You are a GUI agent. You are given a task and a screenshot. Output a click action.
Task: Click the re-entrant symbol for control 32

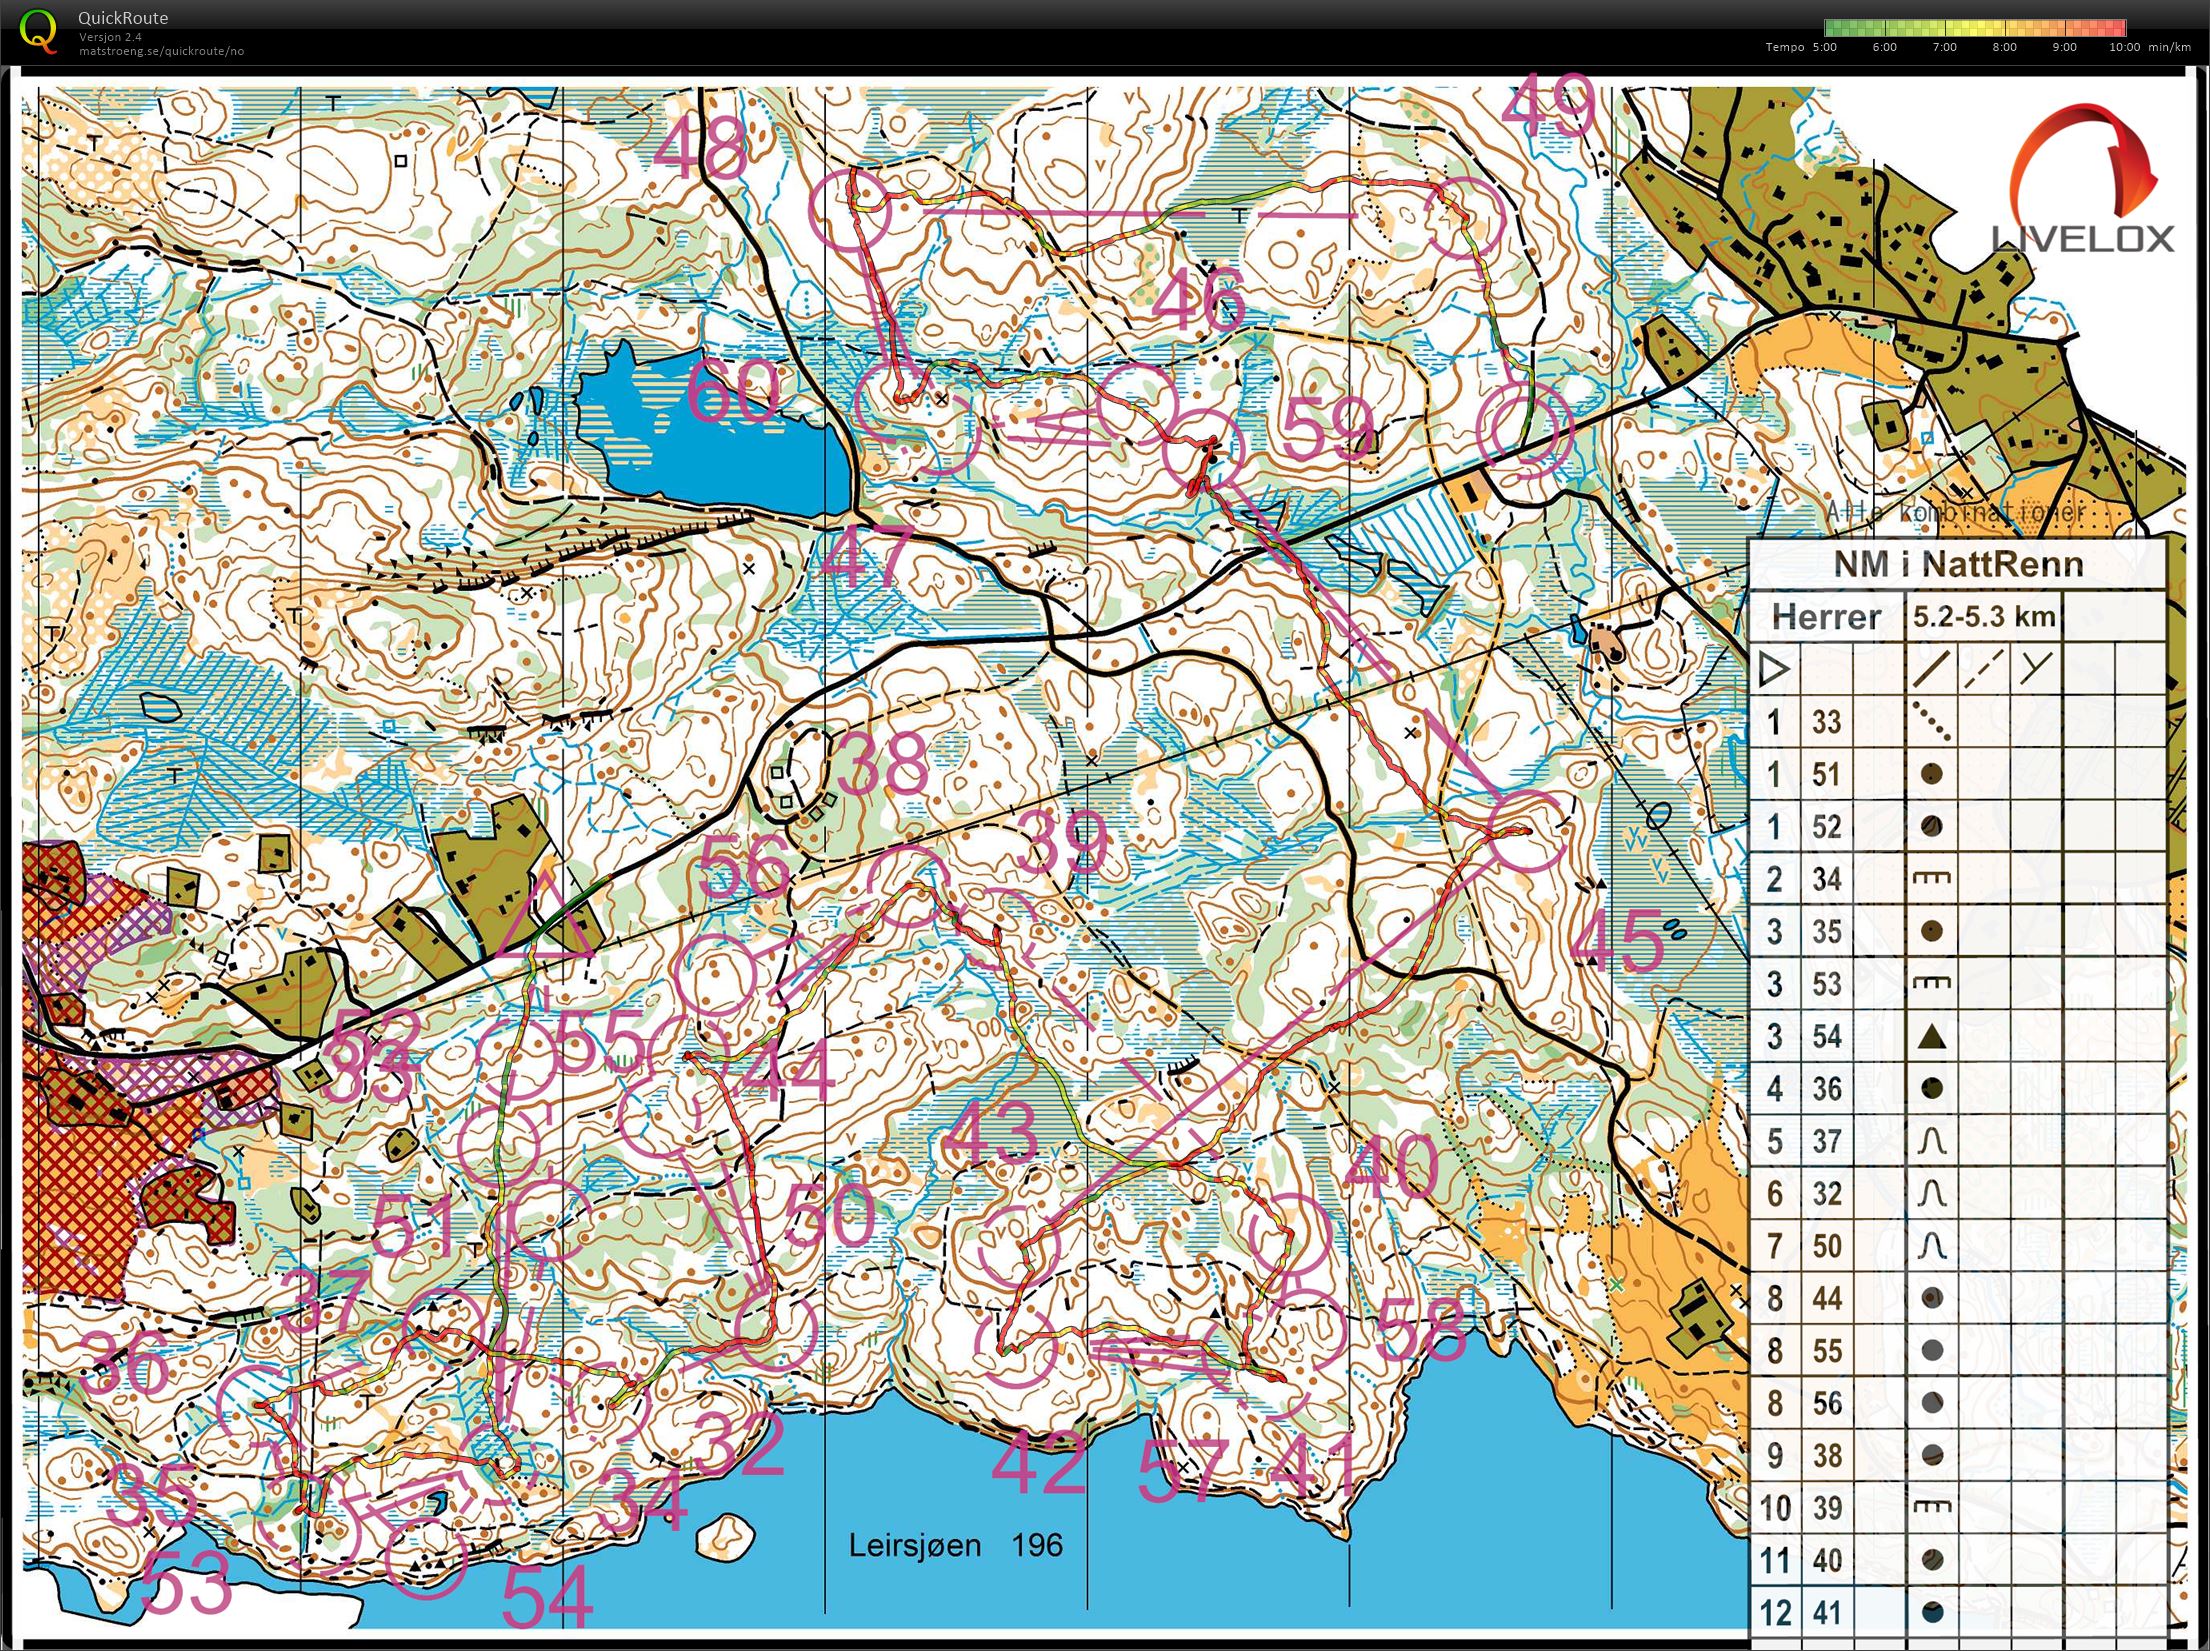1932,1193
